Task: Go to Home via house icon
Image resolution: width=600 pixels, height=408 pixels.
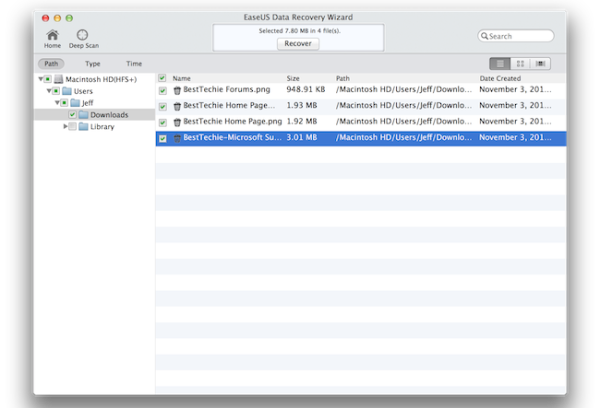Action: click(x=52, y=35)
